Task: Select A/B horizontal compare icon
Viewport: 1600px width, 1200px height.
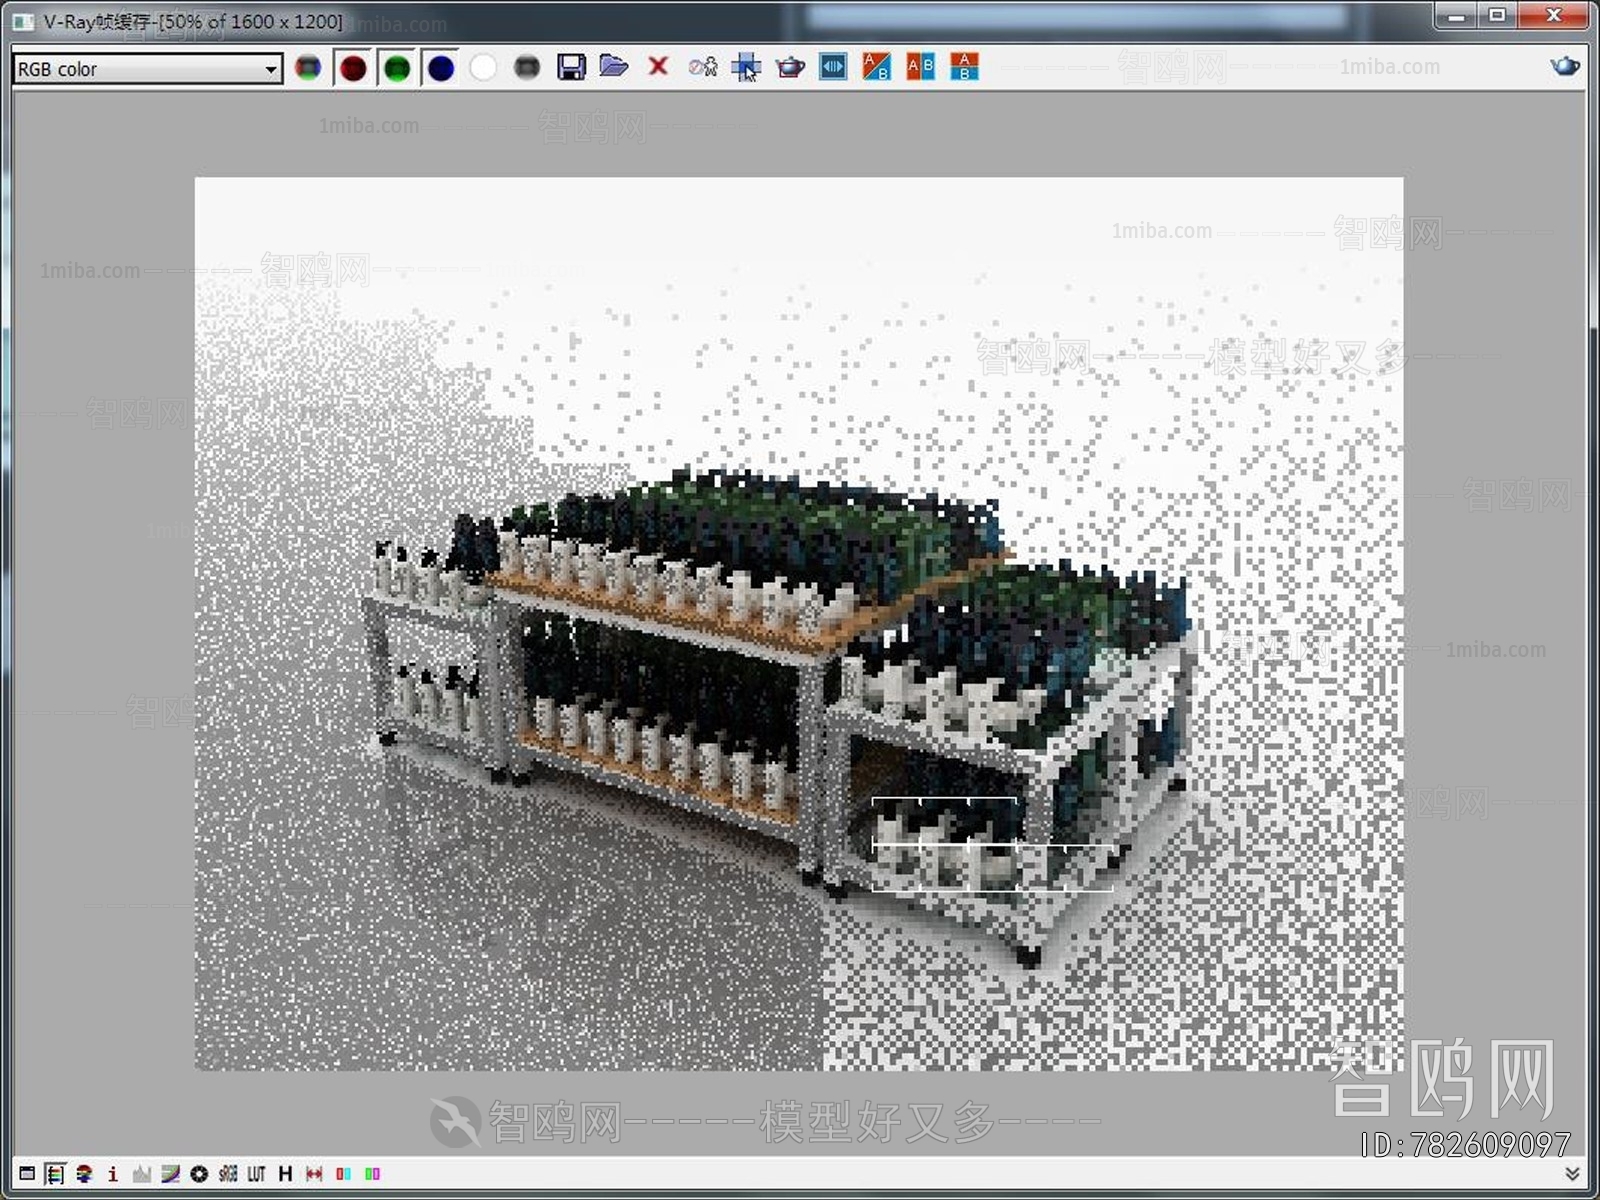Action: pyautogui.click(x=921, y=67)
